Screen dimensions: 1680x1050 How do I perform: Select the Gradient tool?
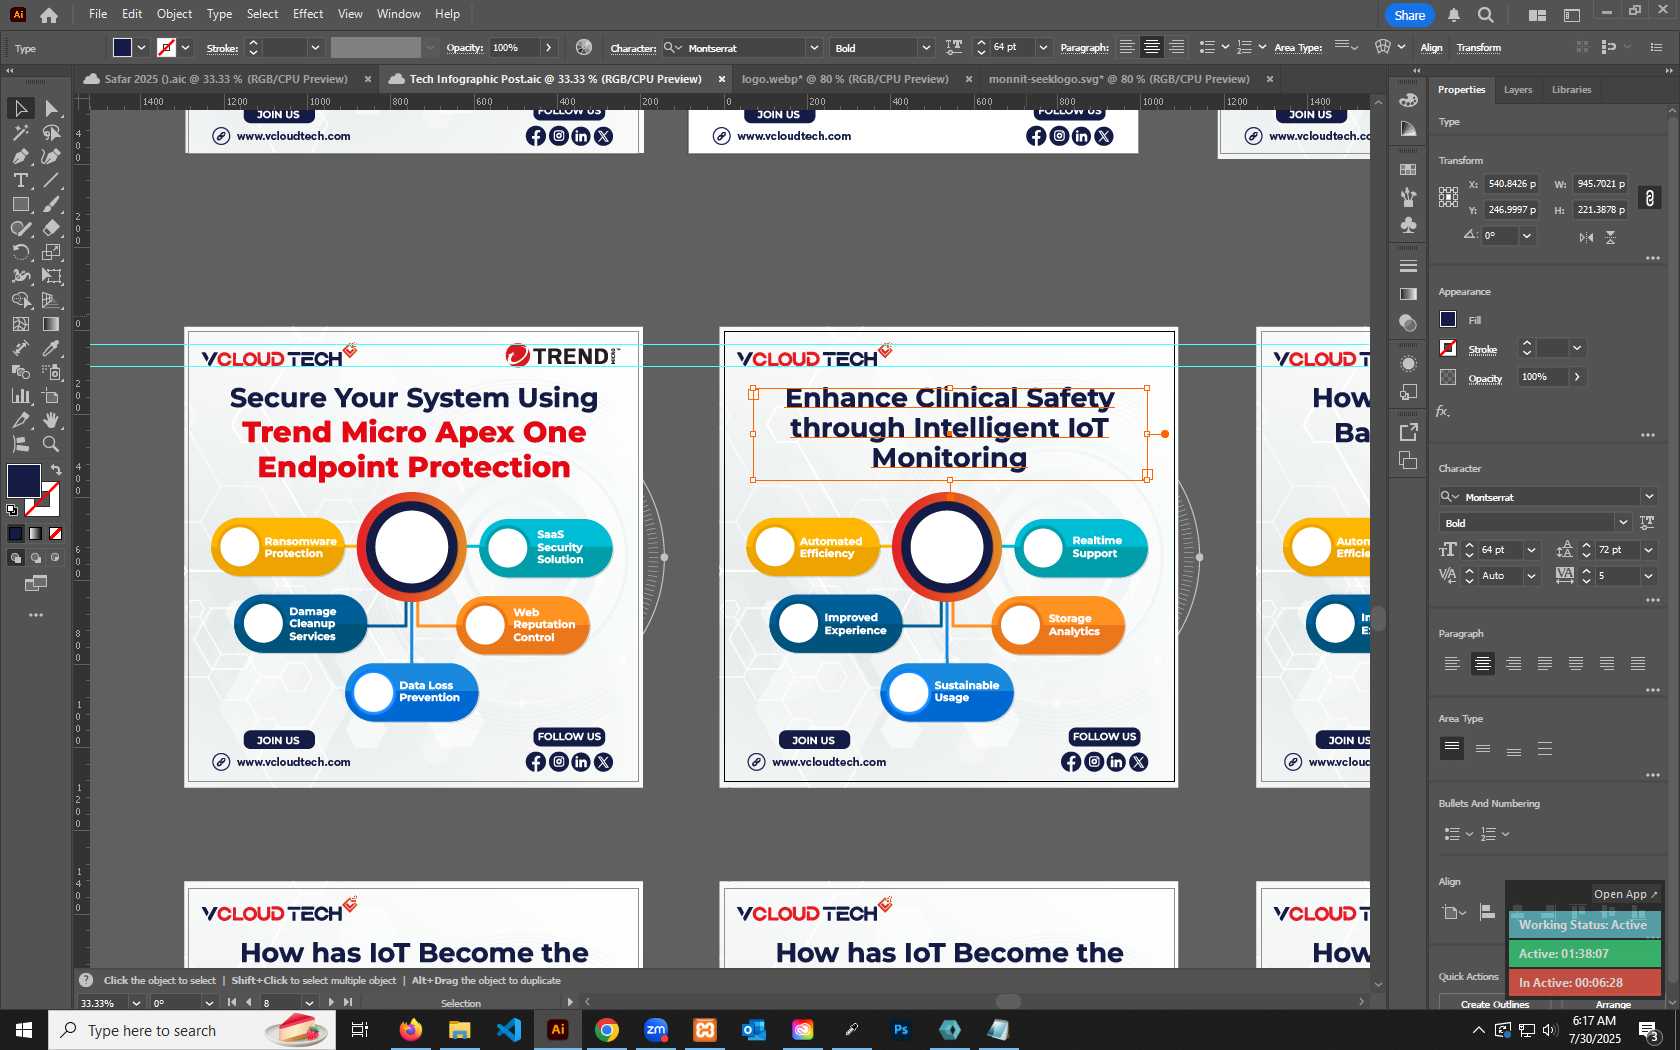52,324
